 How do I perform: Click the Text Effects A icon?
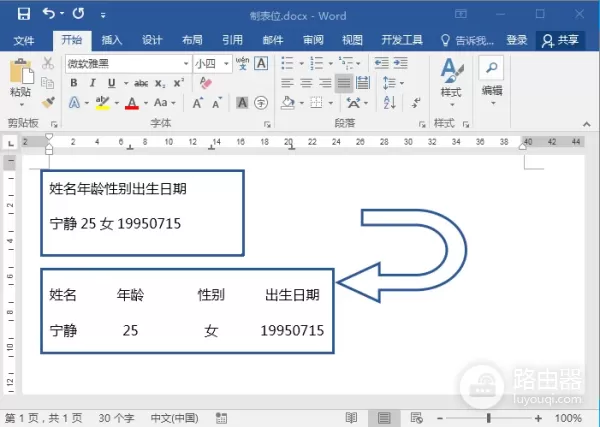click(74, 103)
